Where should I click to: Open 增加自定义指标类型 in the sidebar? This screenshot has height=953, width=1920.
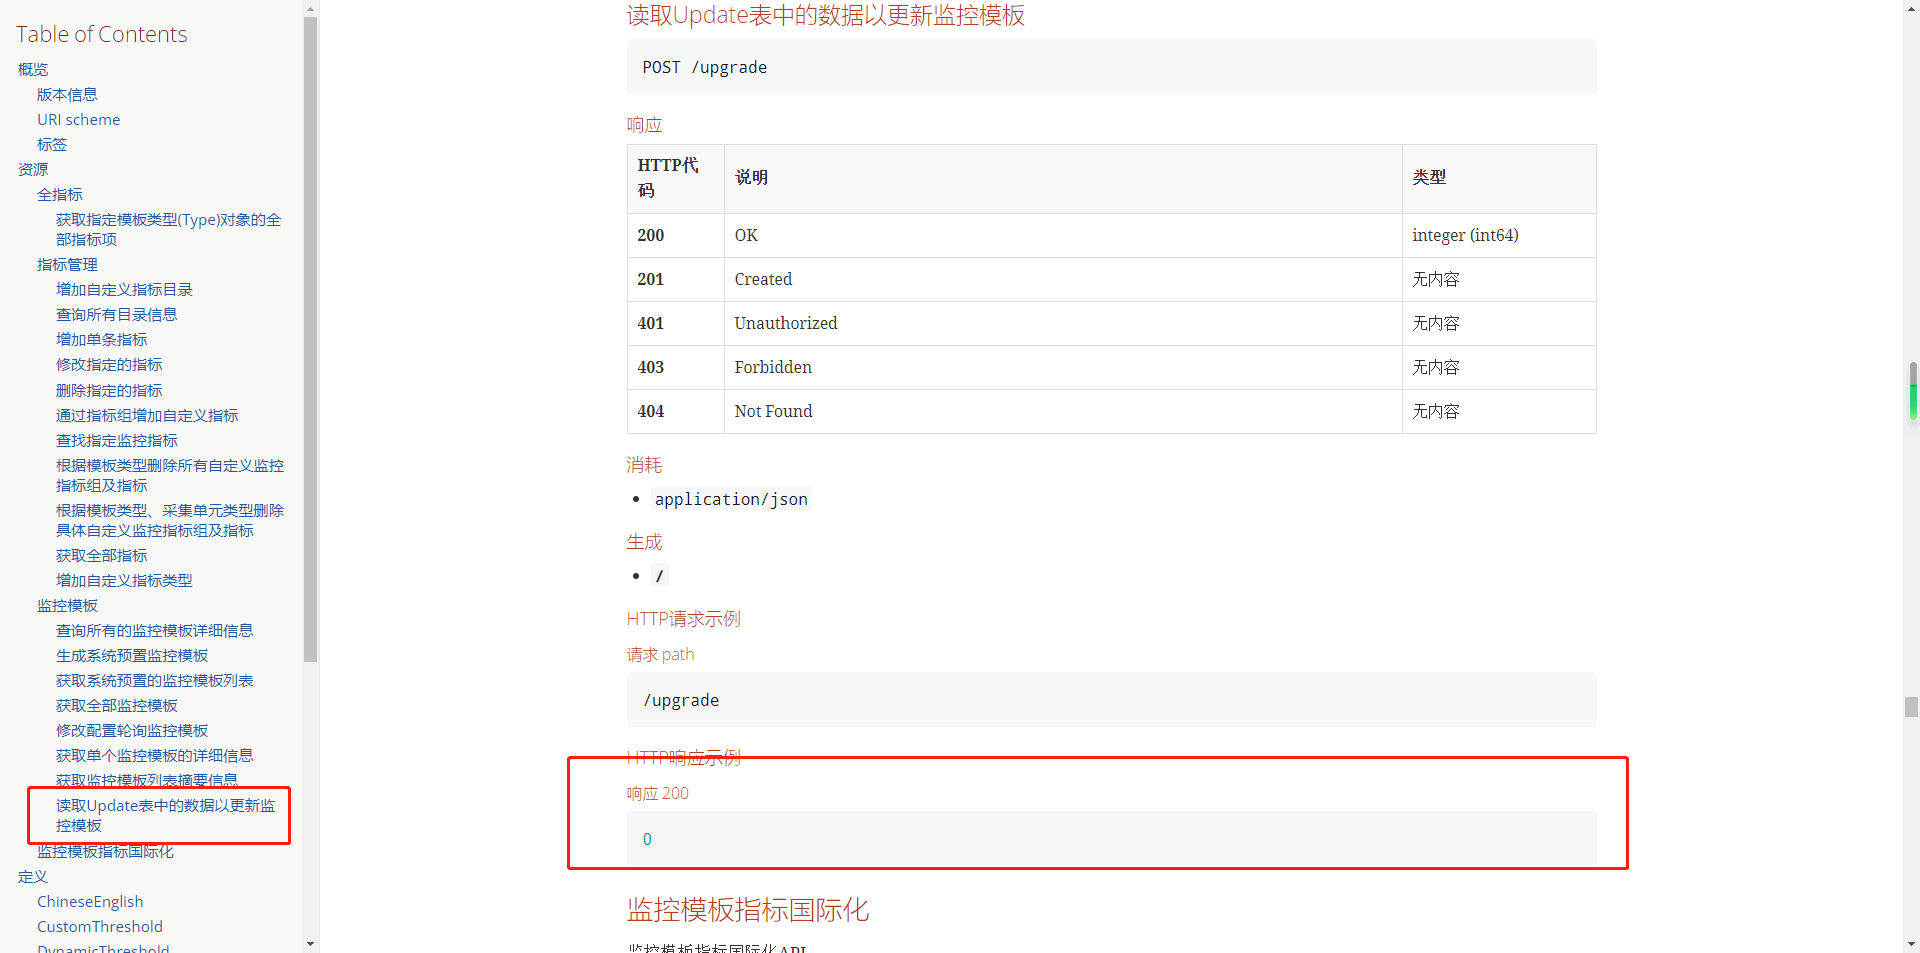click(124, 580)
